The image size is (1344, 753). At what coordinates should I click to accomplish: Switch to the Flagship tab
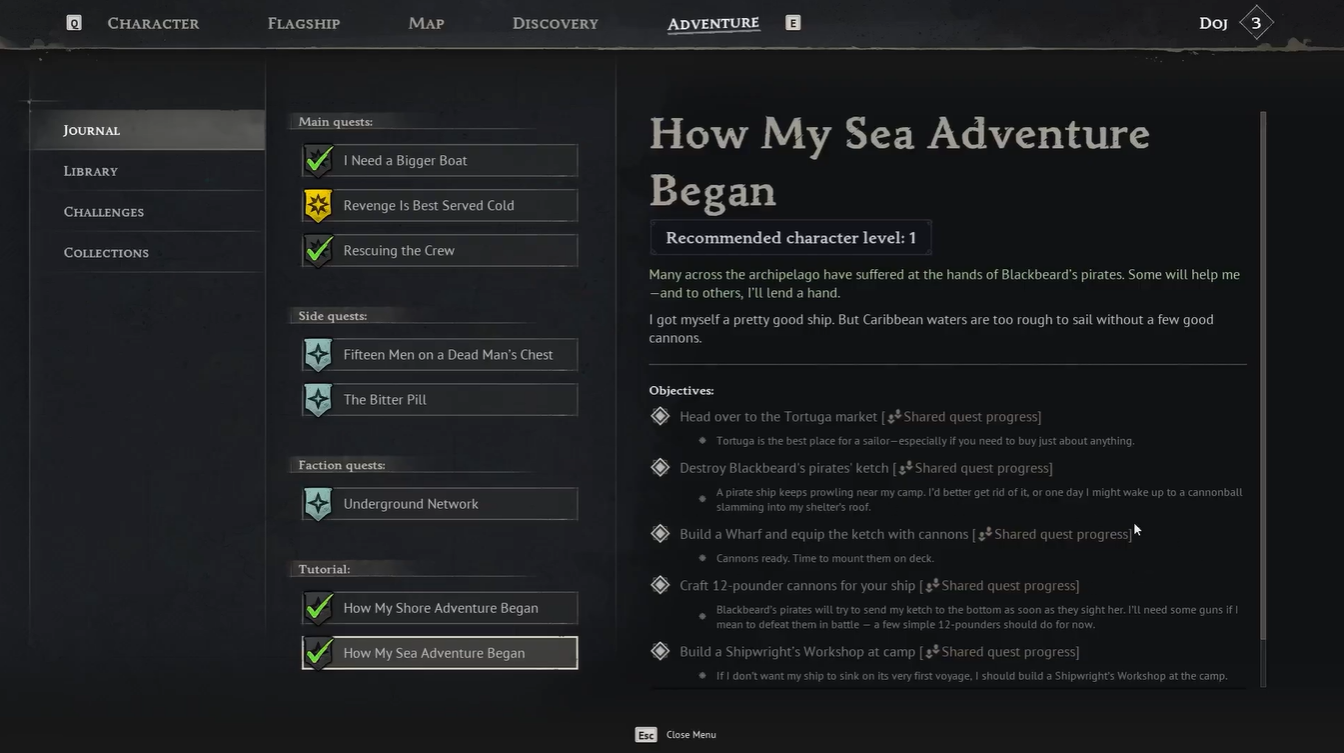click(x=304, y=23)
